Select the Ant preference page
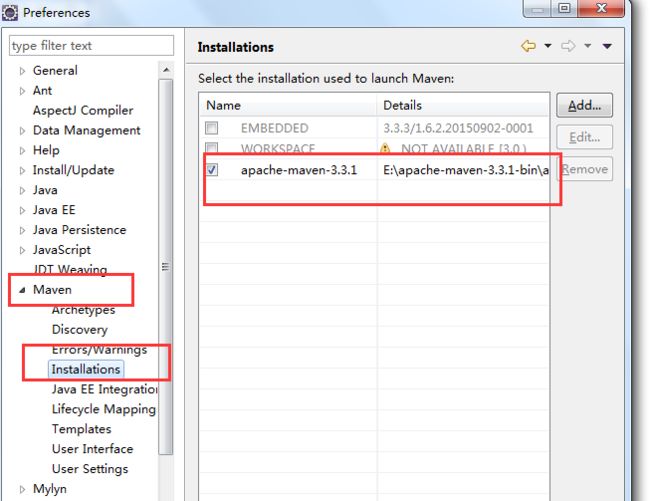This screenshot has height=501, width=650. (x=42, y=90)
